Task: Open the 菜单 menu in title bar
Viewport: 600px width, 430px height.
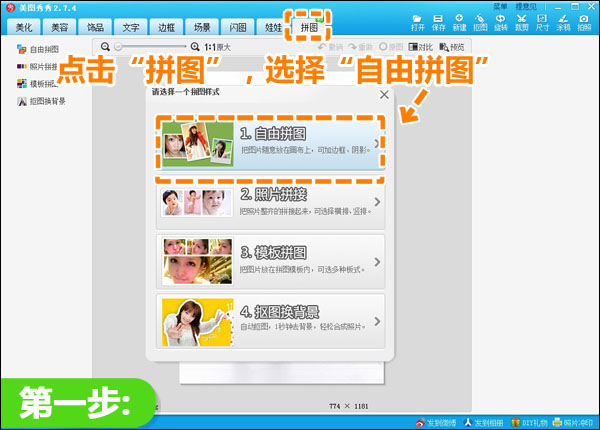Action: [500, 6]
